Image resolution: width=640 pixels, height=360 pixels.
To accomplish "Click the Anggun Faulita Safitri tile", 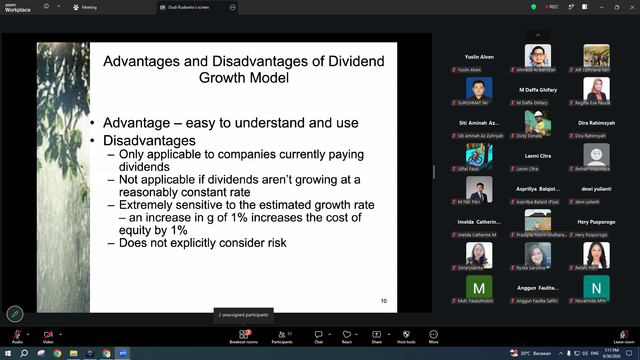I will click(538, 290).
